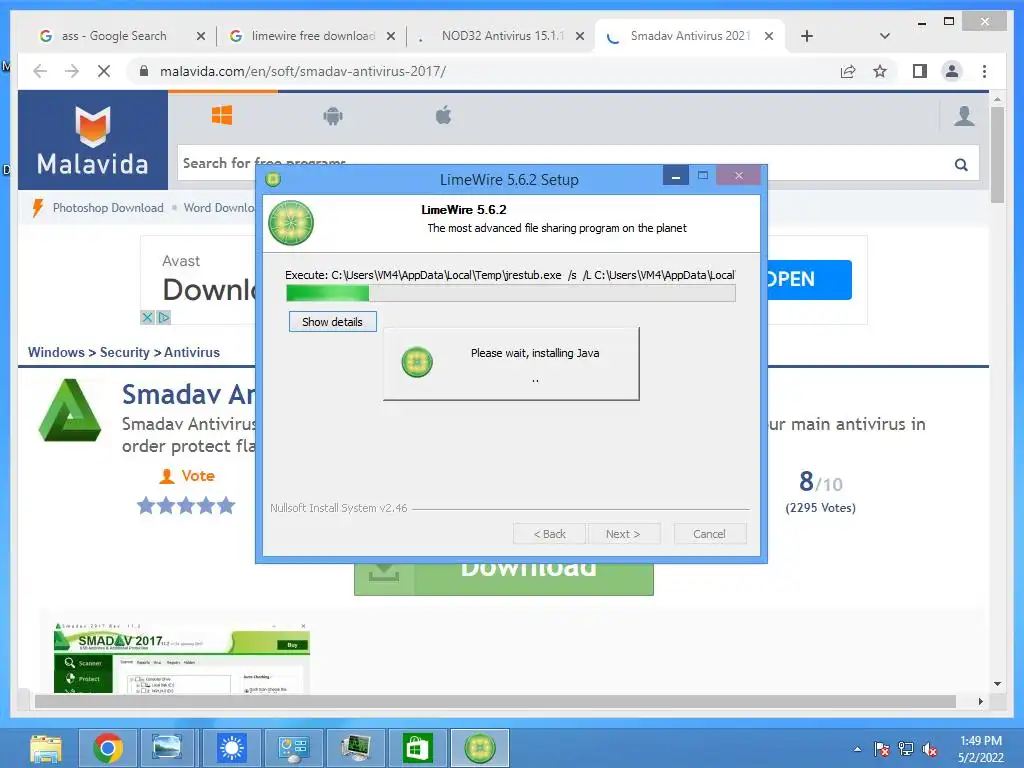
Task: Open the LimeWire taskbar icon
Action: (x=480, y=748)
